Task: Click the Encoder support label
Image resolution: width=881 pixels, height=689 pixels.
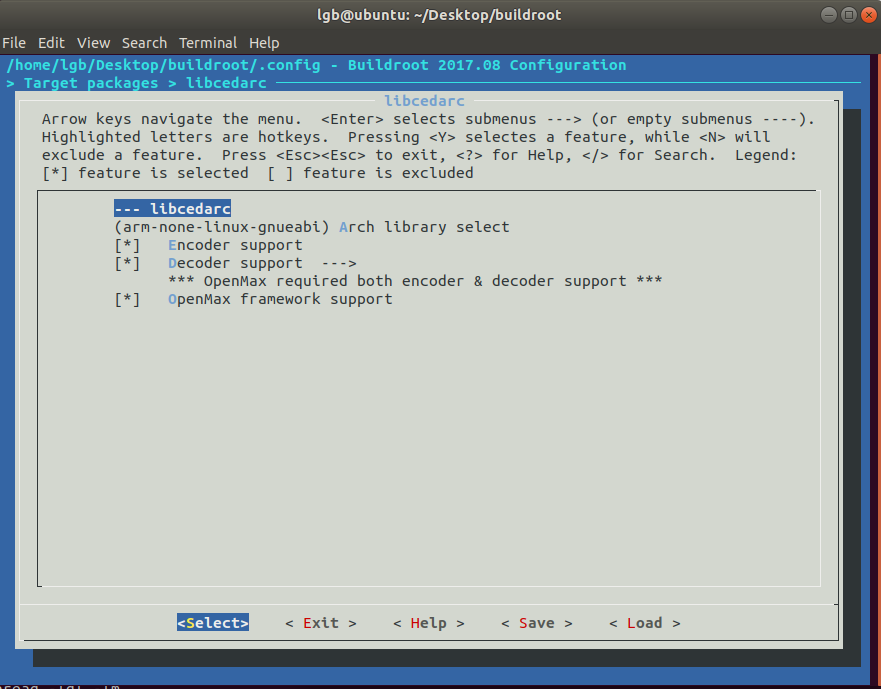Action: click(235, 246)
